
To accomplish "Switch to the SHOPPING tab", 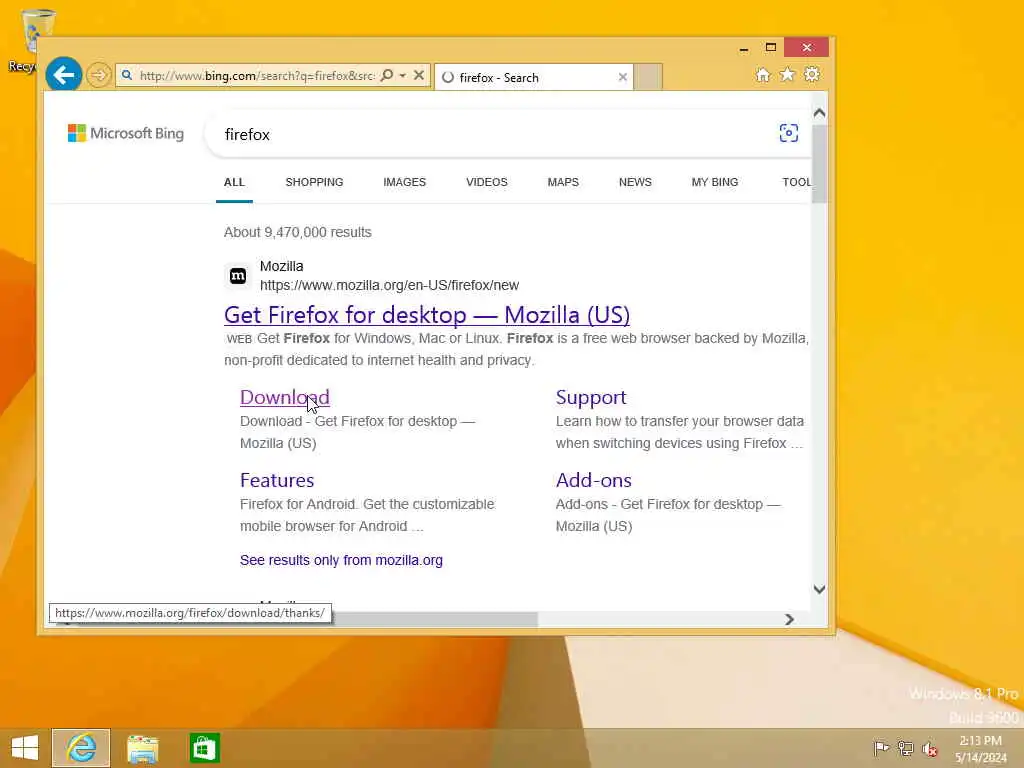I will pos(314,182).
